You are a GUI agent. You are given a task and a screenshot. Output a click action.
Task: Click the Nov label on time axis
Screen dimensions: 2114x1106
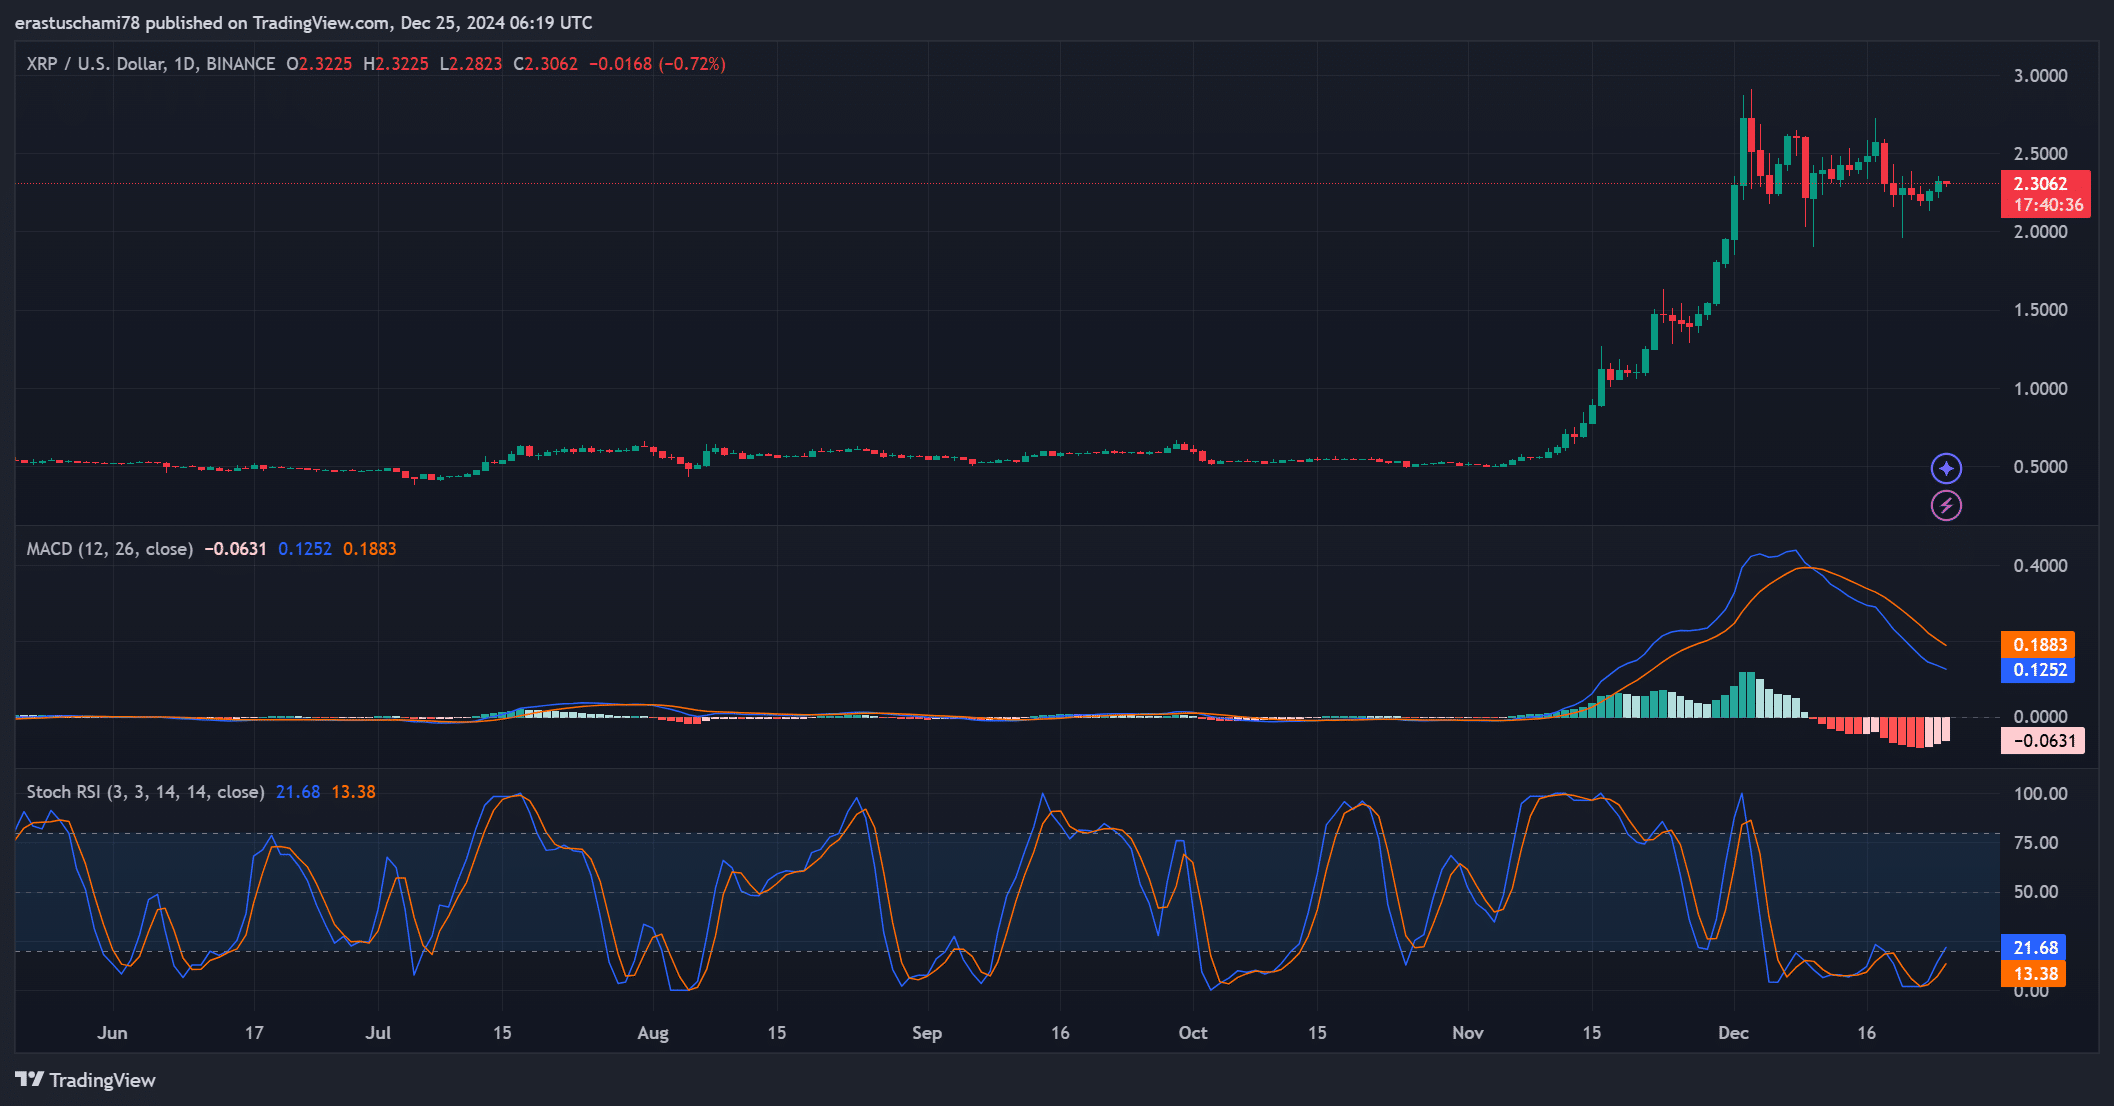tap(1468, 1033)
